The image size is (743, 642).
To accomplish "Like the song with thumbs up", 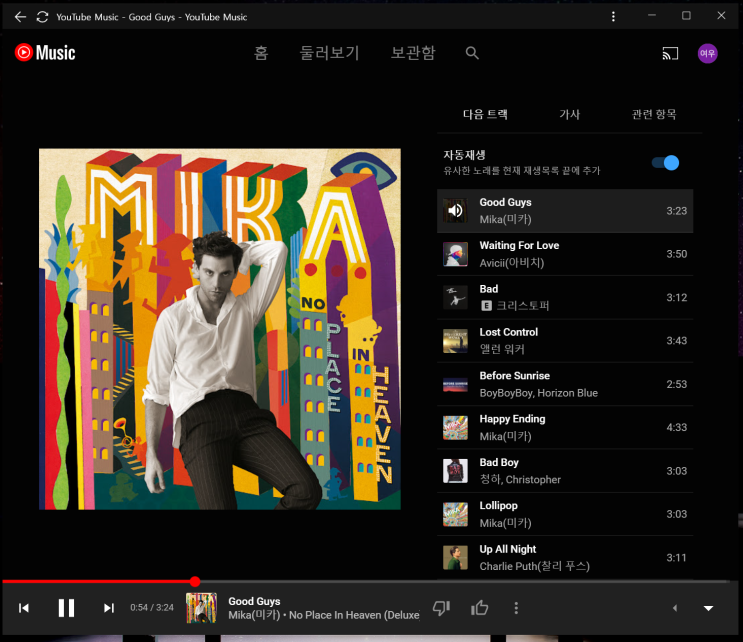I will coord(480,608).
